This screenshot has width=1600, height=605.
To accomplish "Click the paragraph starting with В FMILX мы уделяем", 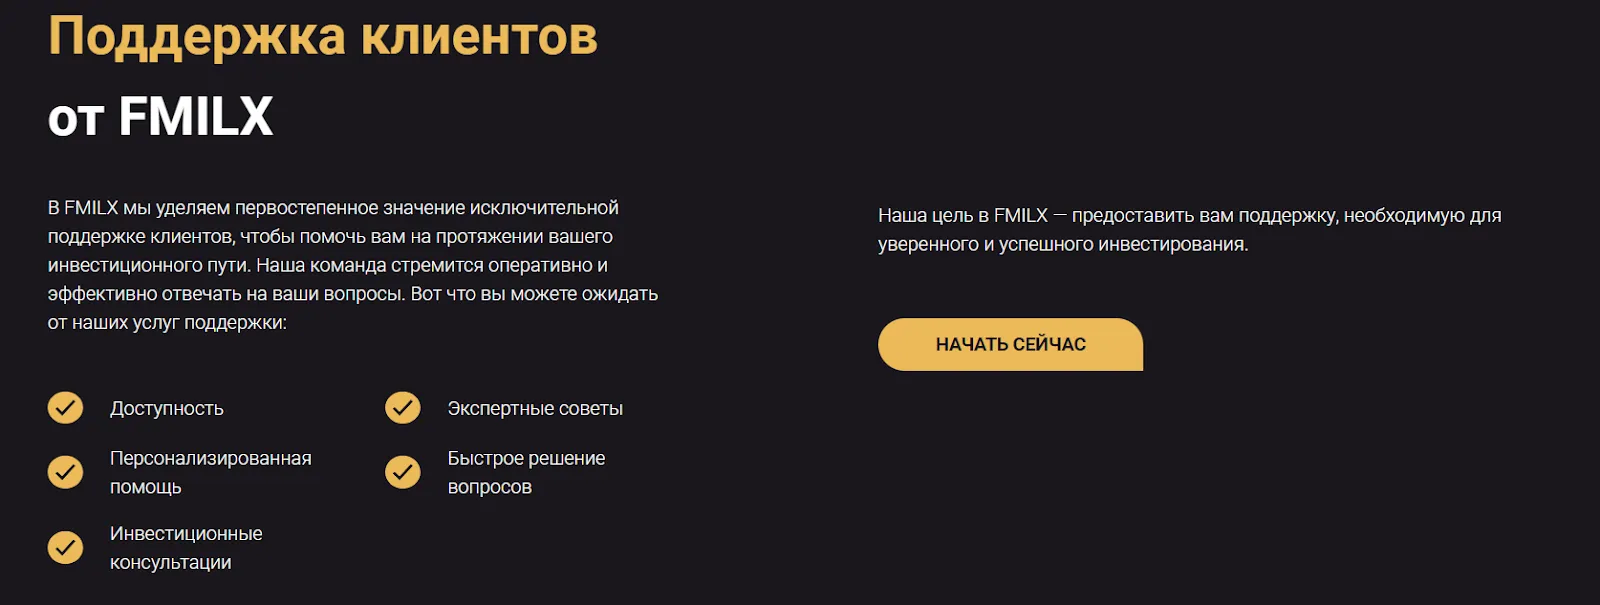I will click(353, 265).
